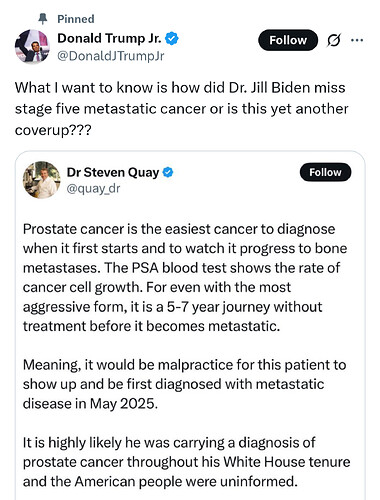Viewport: 380px width, 500px height.
Task: Click the text 'May 2025' in quoted post
Action: pyautogui.click(x=122, y=404)
